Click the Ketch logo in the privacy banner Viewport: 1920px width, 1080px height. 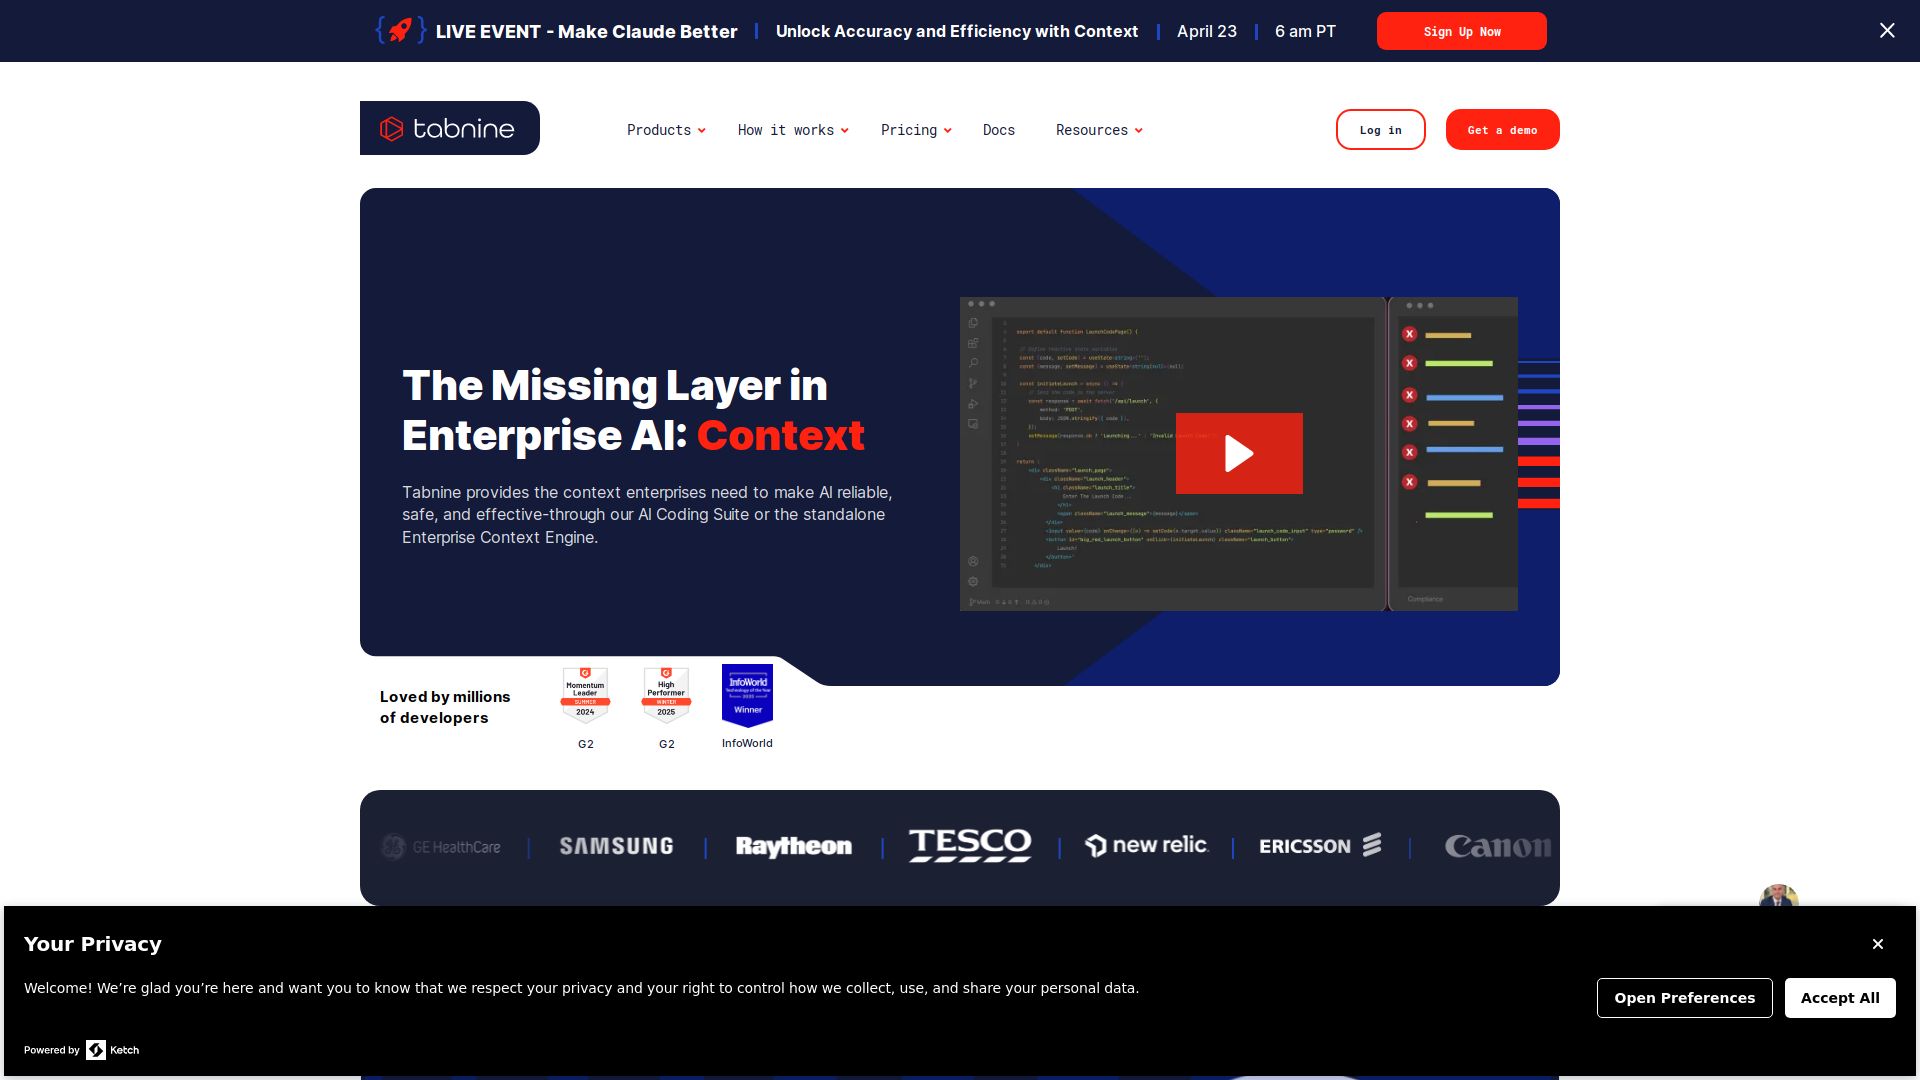click(112, 1050)
